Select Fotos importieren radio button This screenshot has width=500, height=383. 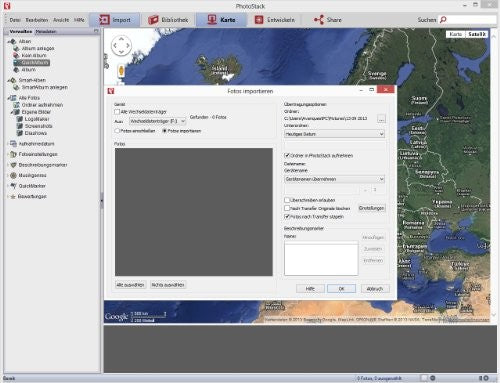pos(164,131)
